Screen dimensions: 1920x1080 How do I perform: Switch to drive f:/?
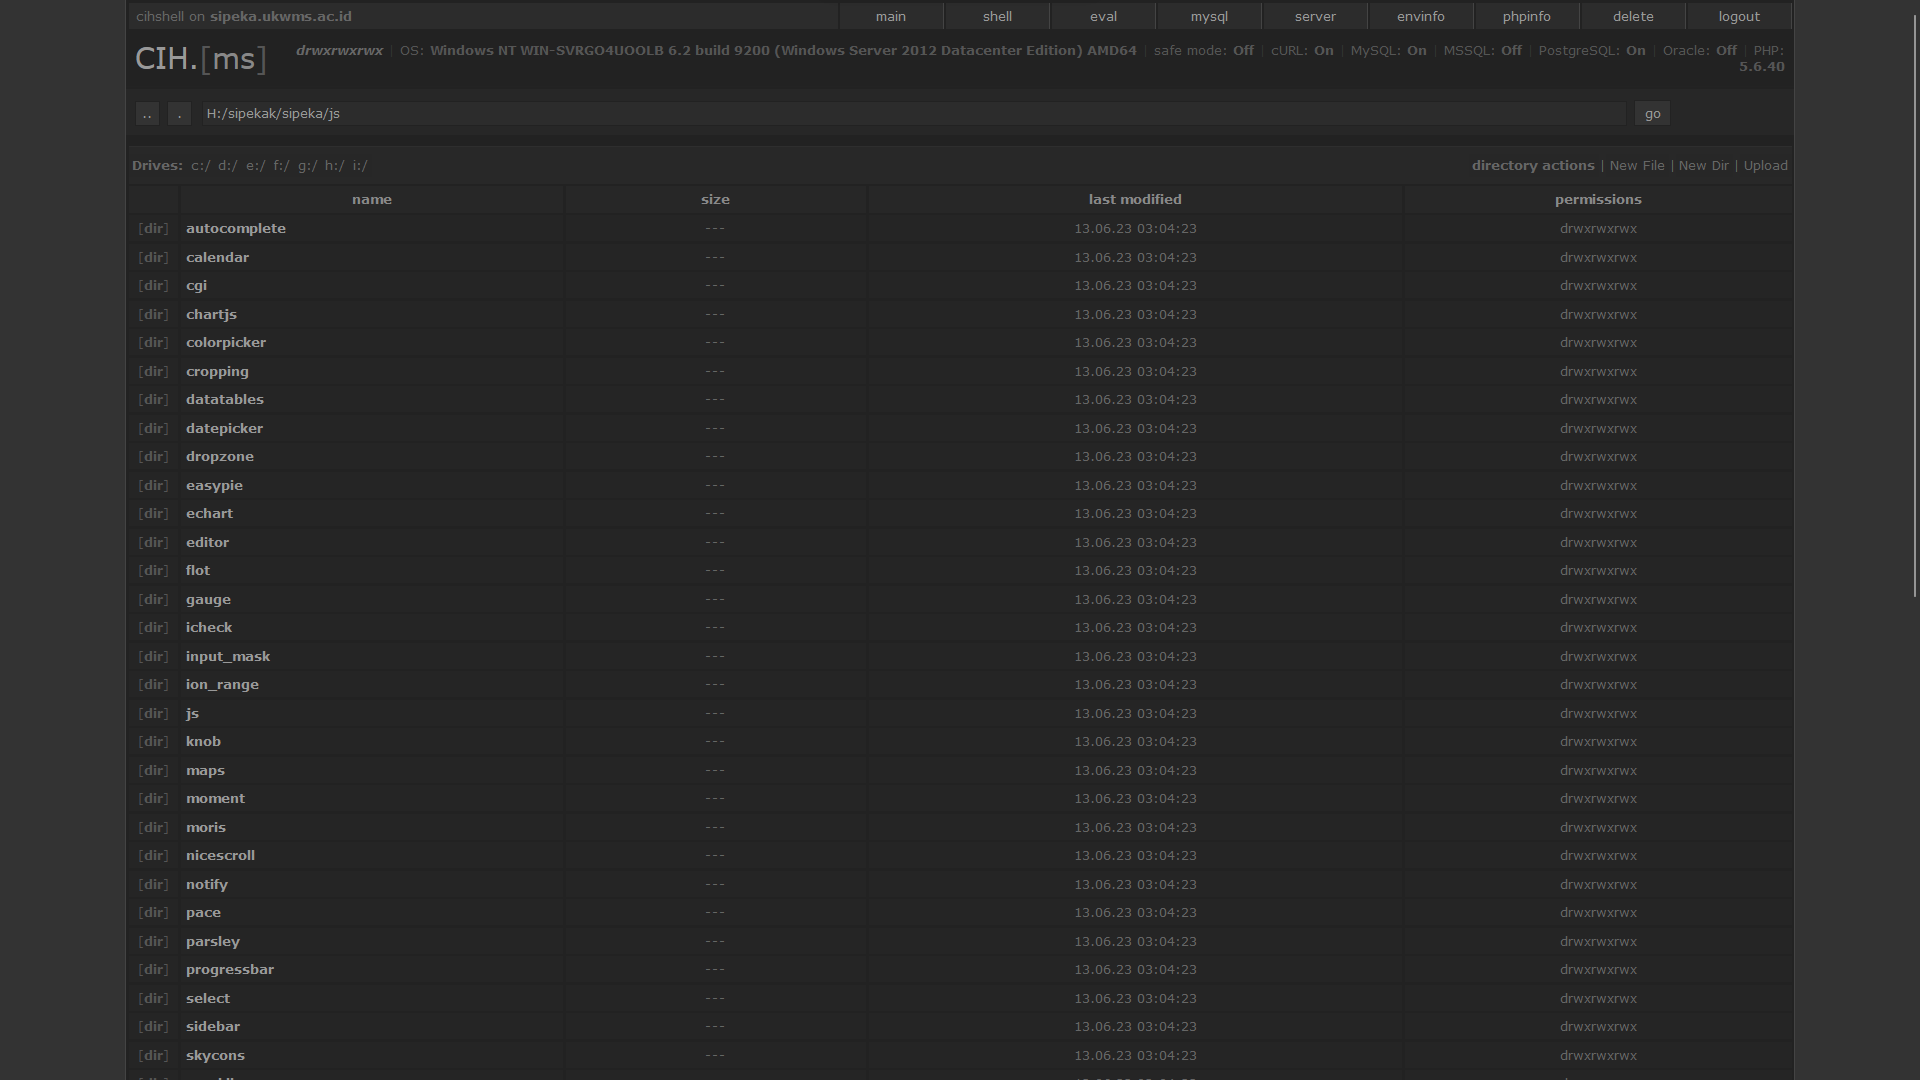tap(282, 166)
